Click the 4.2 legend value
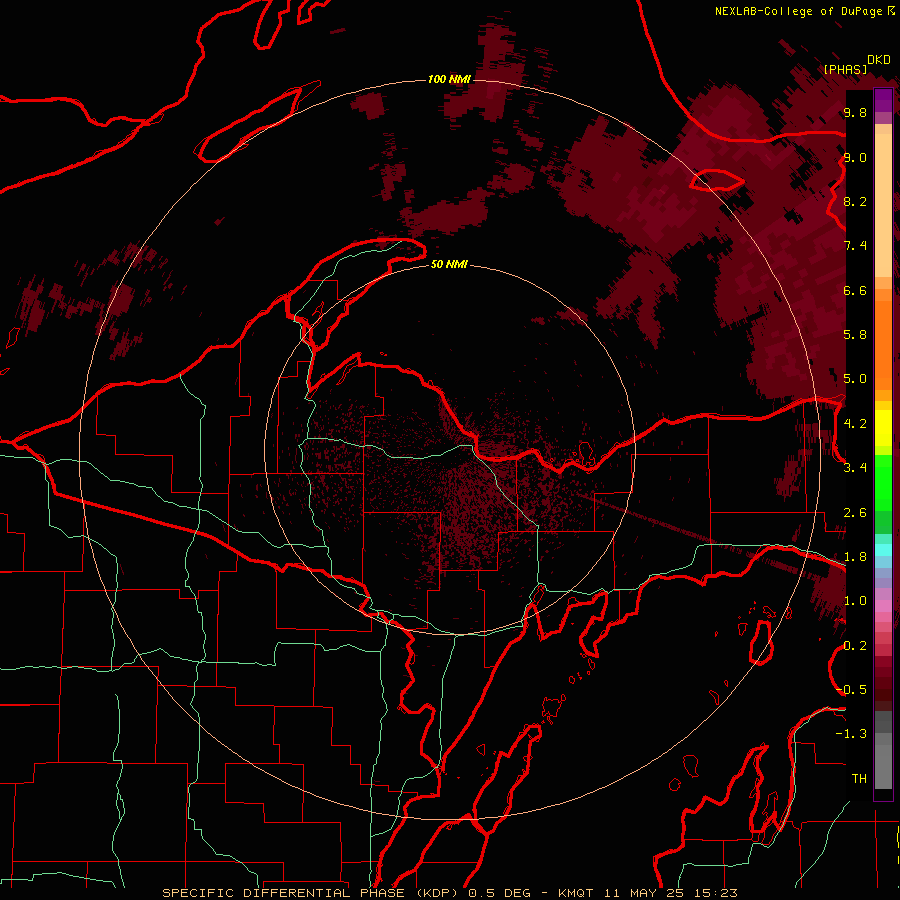900x900 pixels. coord(855,424)
